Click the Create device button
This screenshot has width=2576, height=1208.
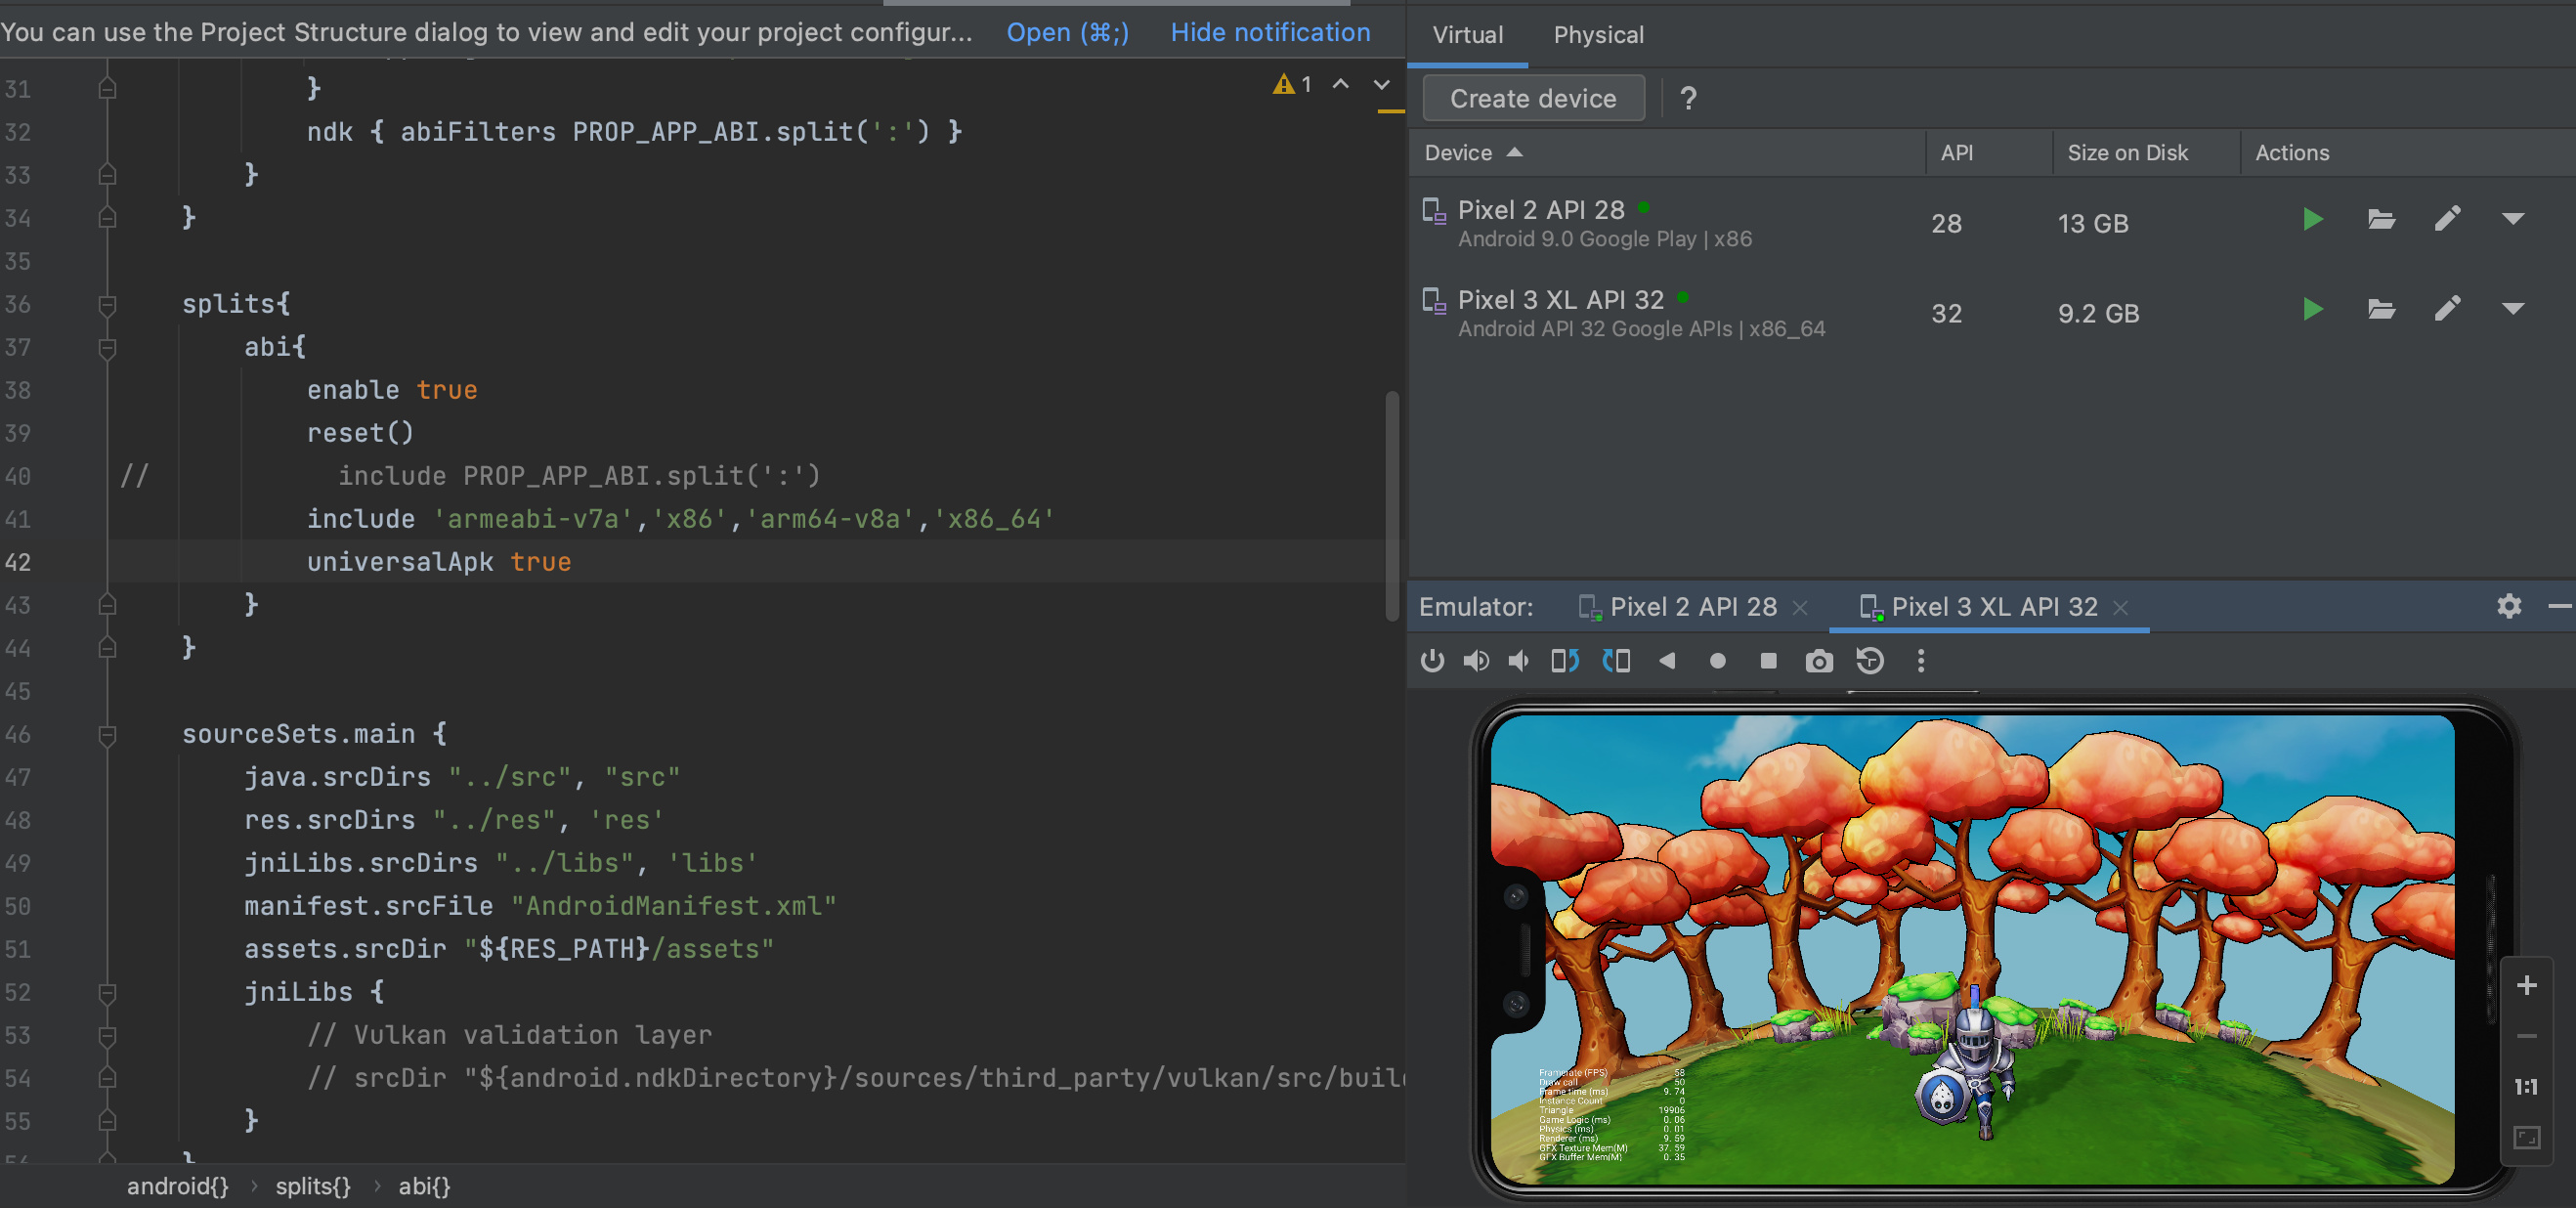point(1532,98)
